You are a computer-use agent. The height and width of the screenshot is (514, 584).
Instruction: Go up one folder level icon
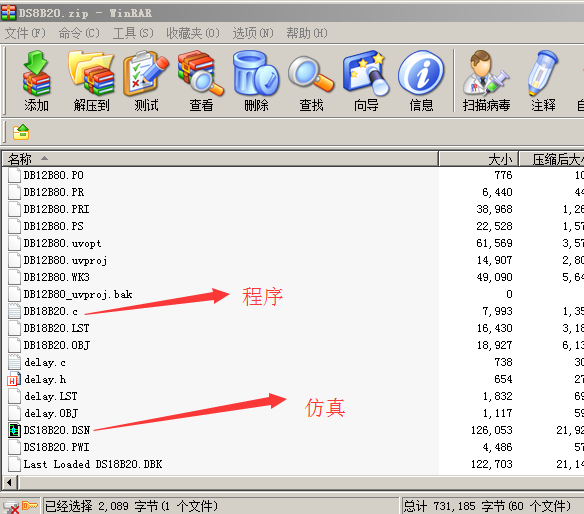pyautogui.click(x=21, y=132)
